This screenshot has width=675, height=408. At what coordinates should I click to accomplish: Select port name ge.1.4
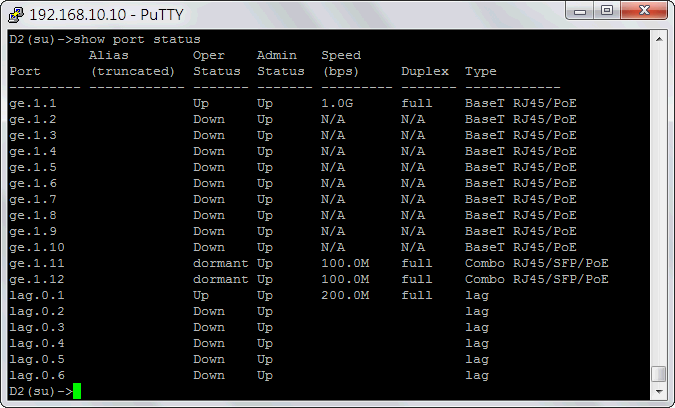point(33,151)
